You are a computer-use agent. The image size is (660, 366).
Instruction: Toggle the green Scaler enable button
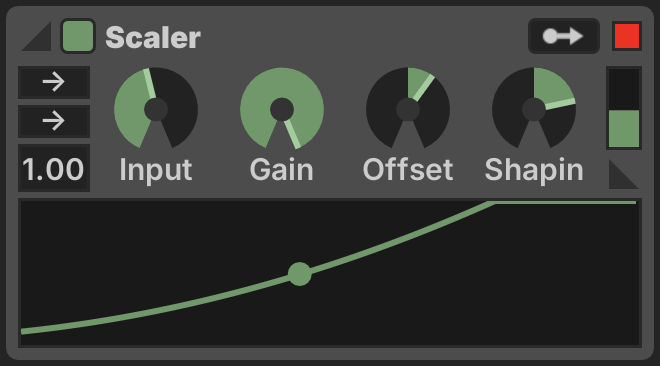pyautogui.click(x=78, y=36)
